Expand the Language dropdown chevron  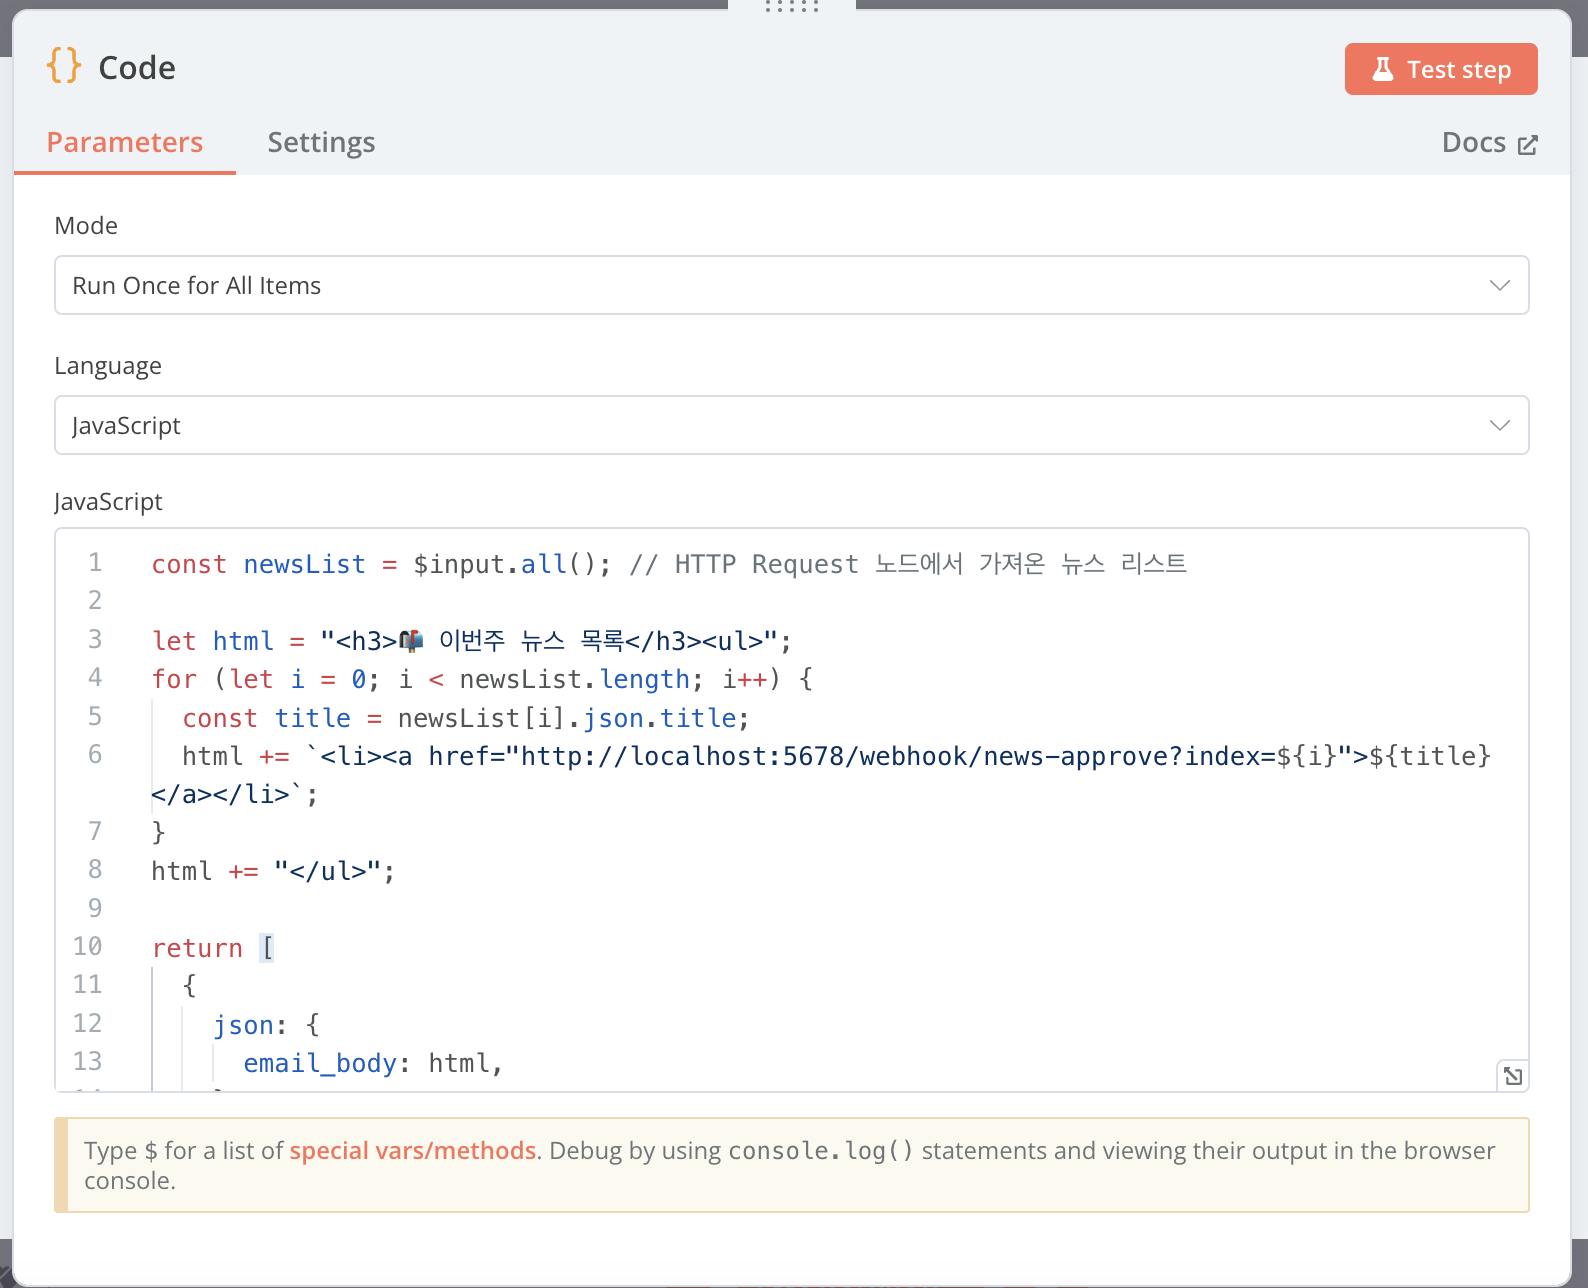click(x=1499, y=426)
